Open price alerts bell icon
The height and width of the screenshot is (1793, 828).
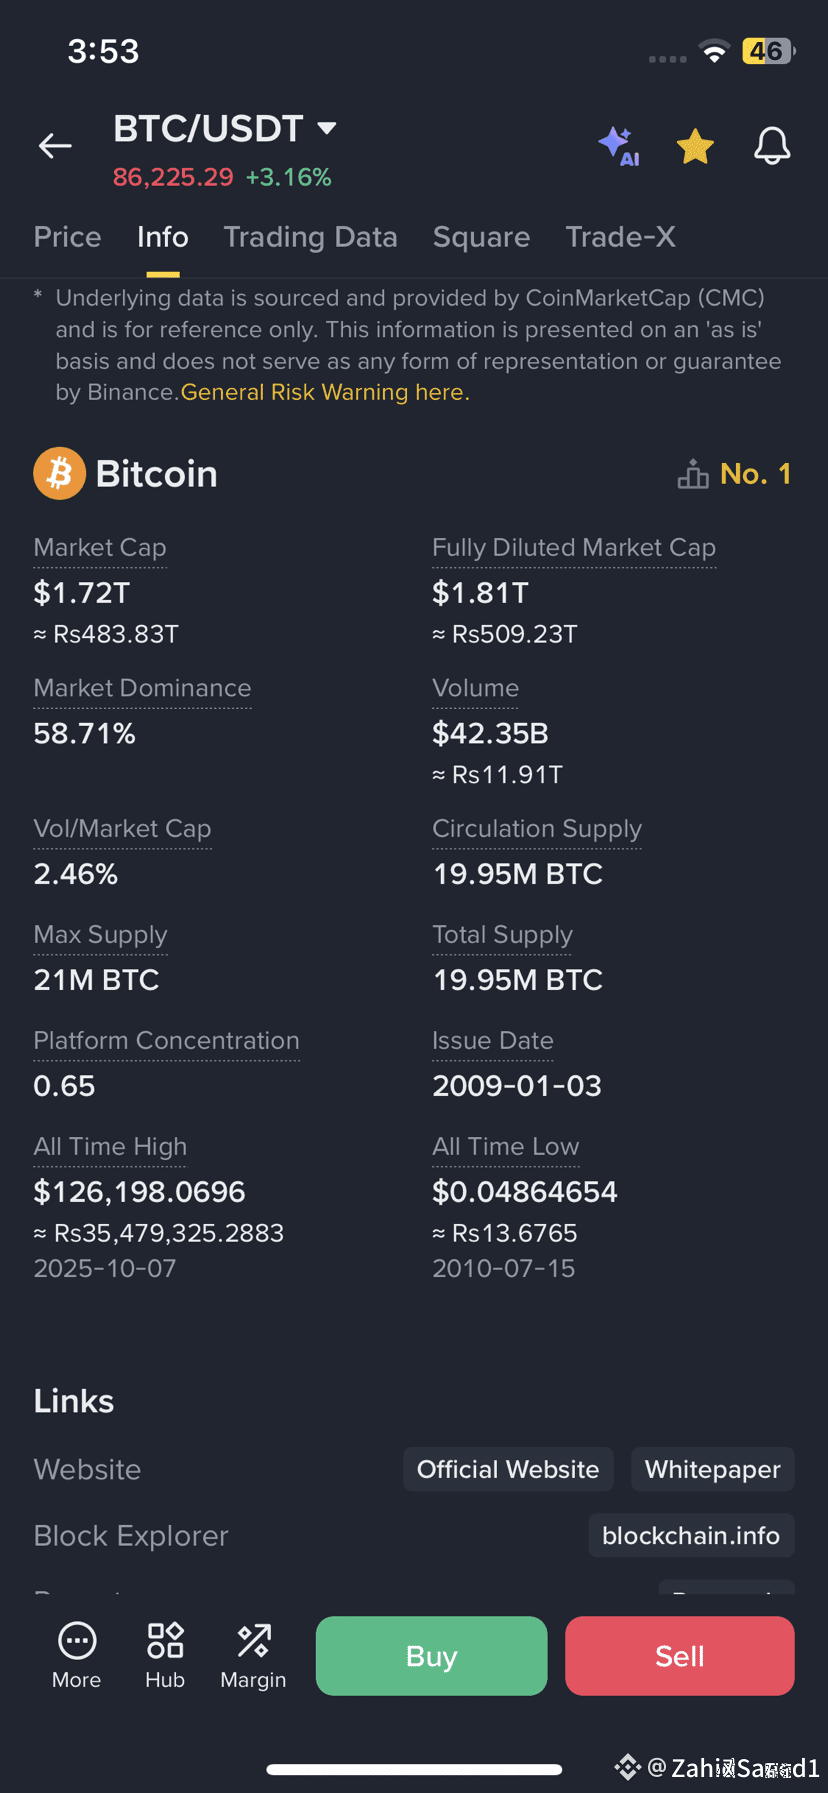point(771,146)
